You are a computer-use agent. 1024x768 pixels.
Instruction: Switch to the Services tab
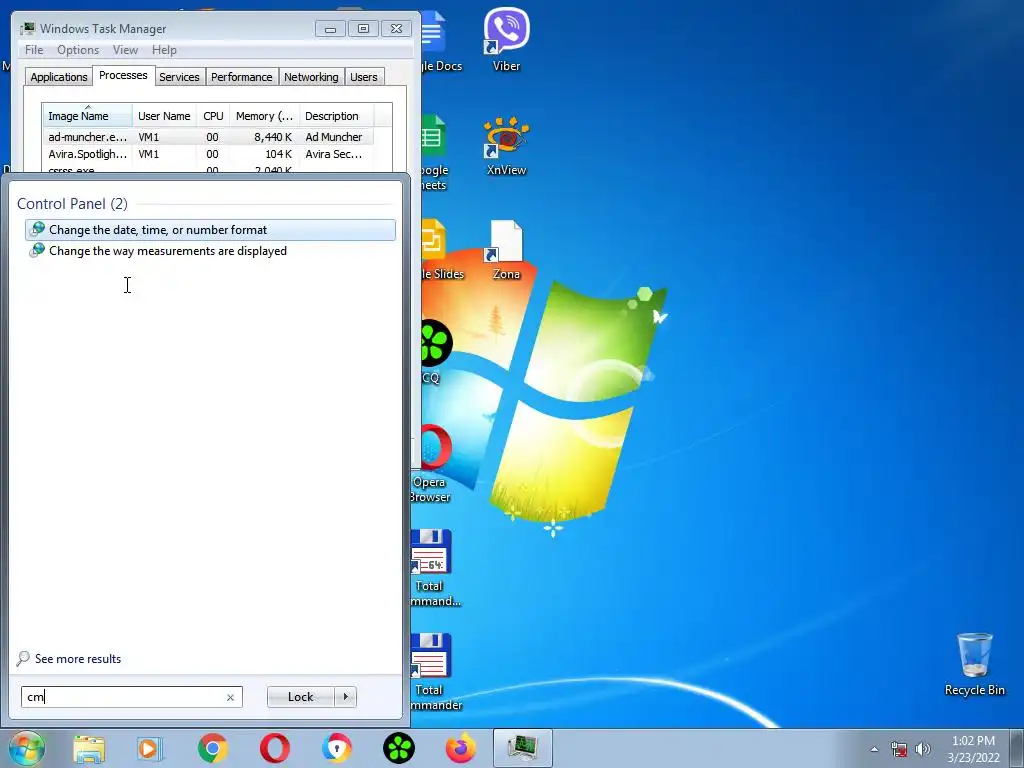(179, 77)
